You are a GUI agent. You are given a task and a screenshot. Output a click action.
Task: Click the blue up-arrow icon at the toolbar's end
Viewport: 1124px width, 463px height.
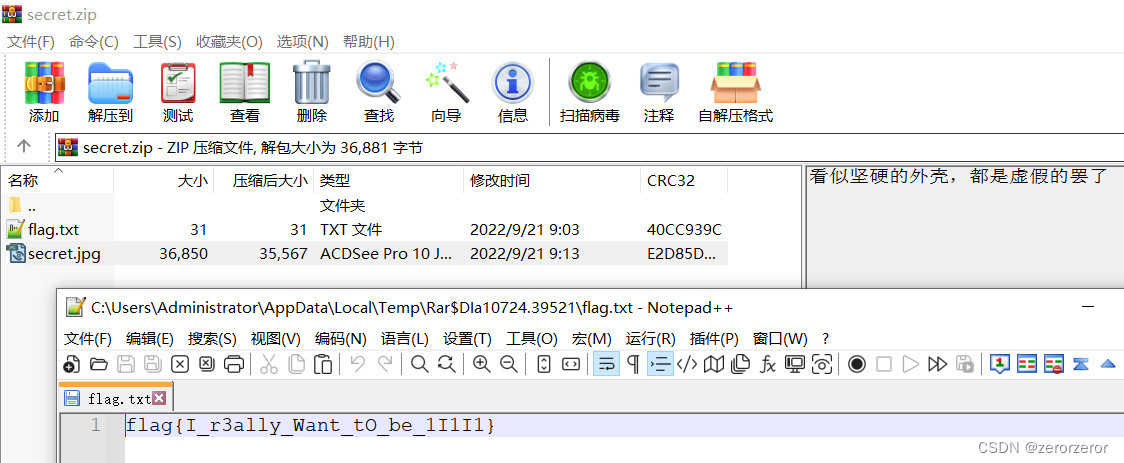click(1108, 364)
